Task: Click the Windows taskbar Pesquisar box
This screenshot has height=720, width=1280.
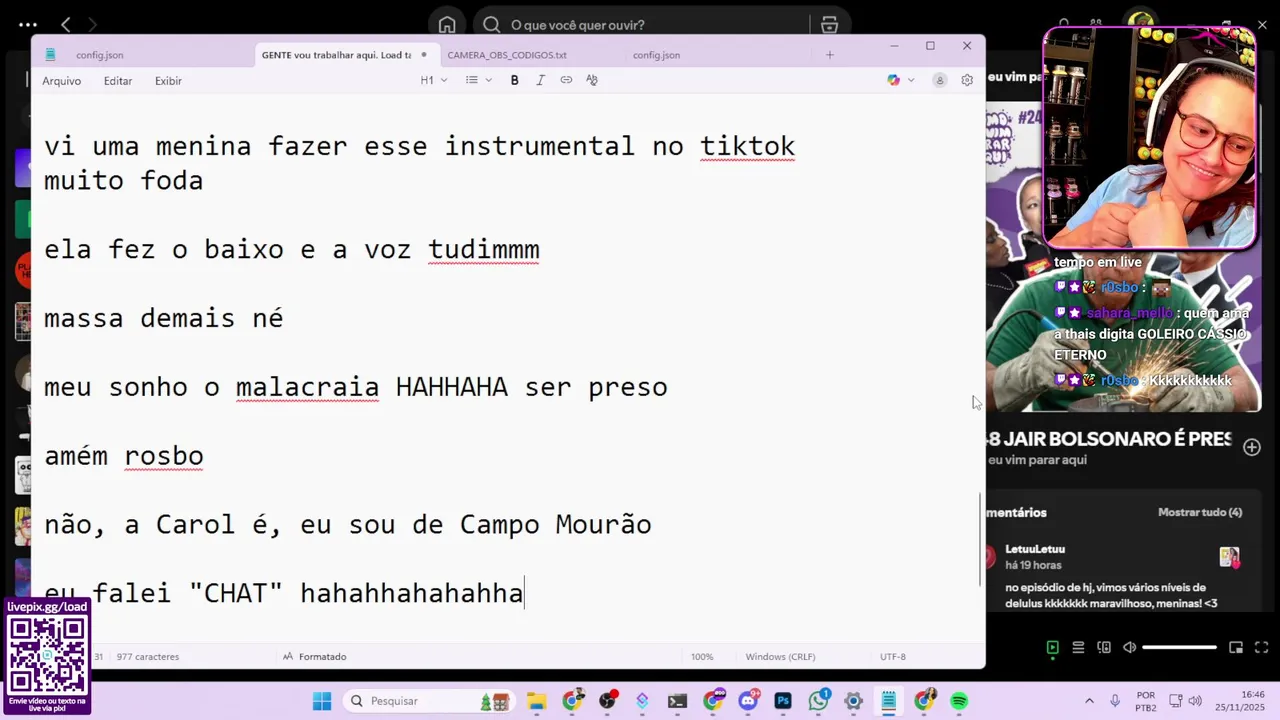Action: [x=428, y=701]
